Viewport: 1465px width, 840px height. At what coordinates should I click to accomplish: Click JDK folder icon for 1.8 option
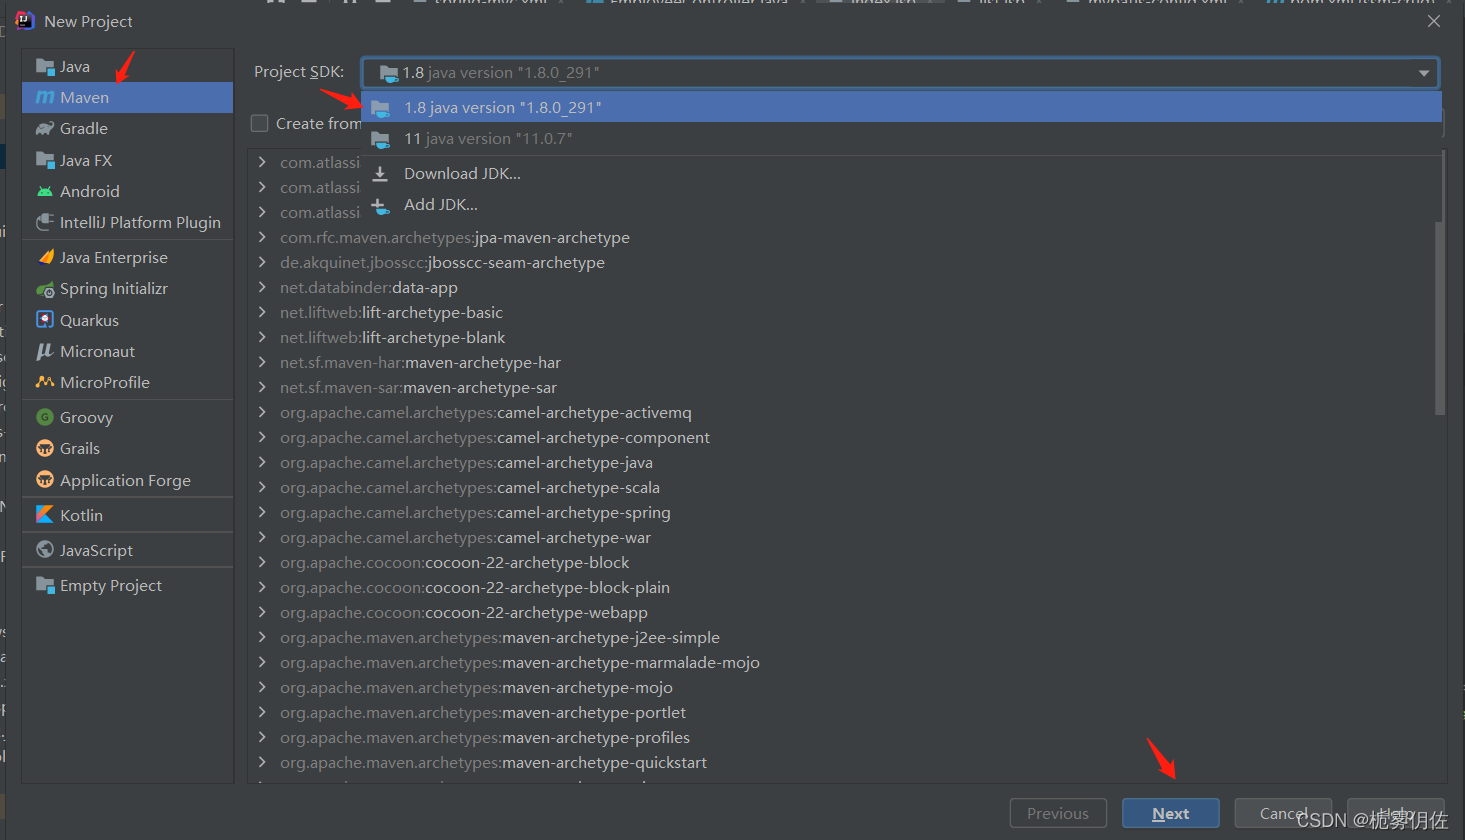coord(380,108)
